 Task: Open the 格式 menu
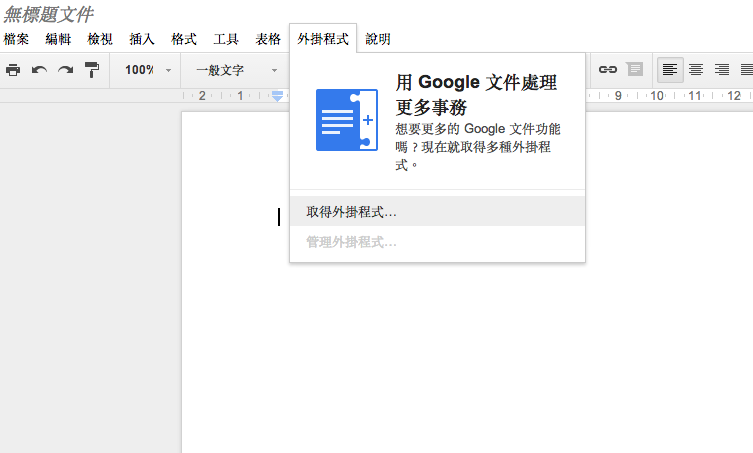184,39
